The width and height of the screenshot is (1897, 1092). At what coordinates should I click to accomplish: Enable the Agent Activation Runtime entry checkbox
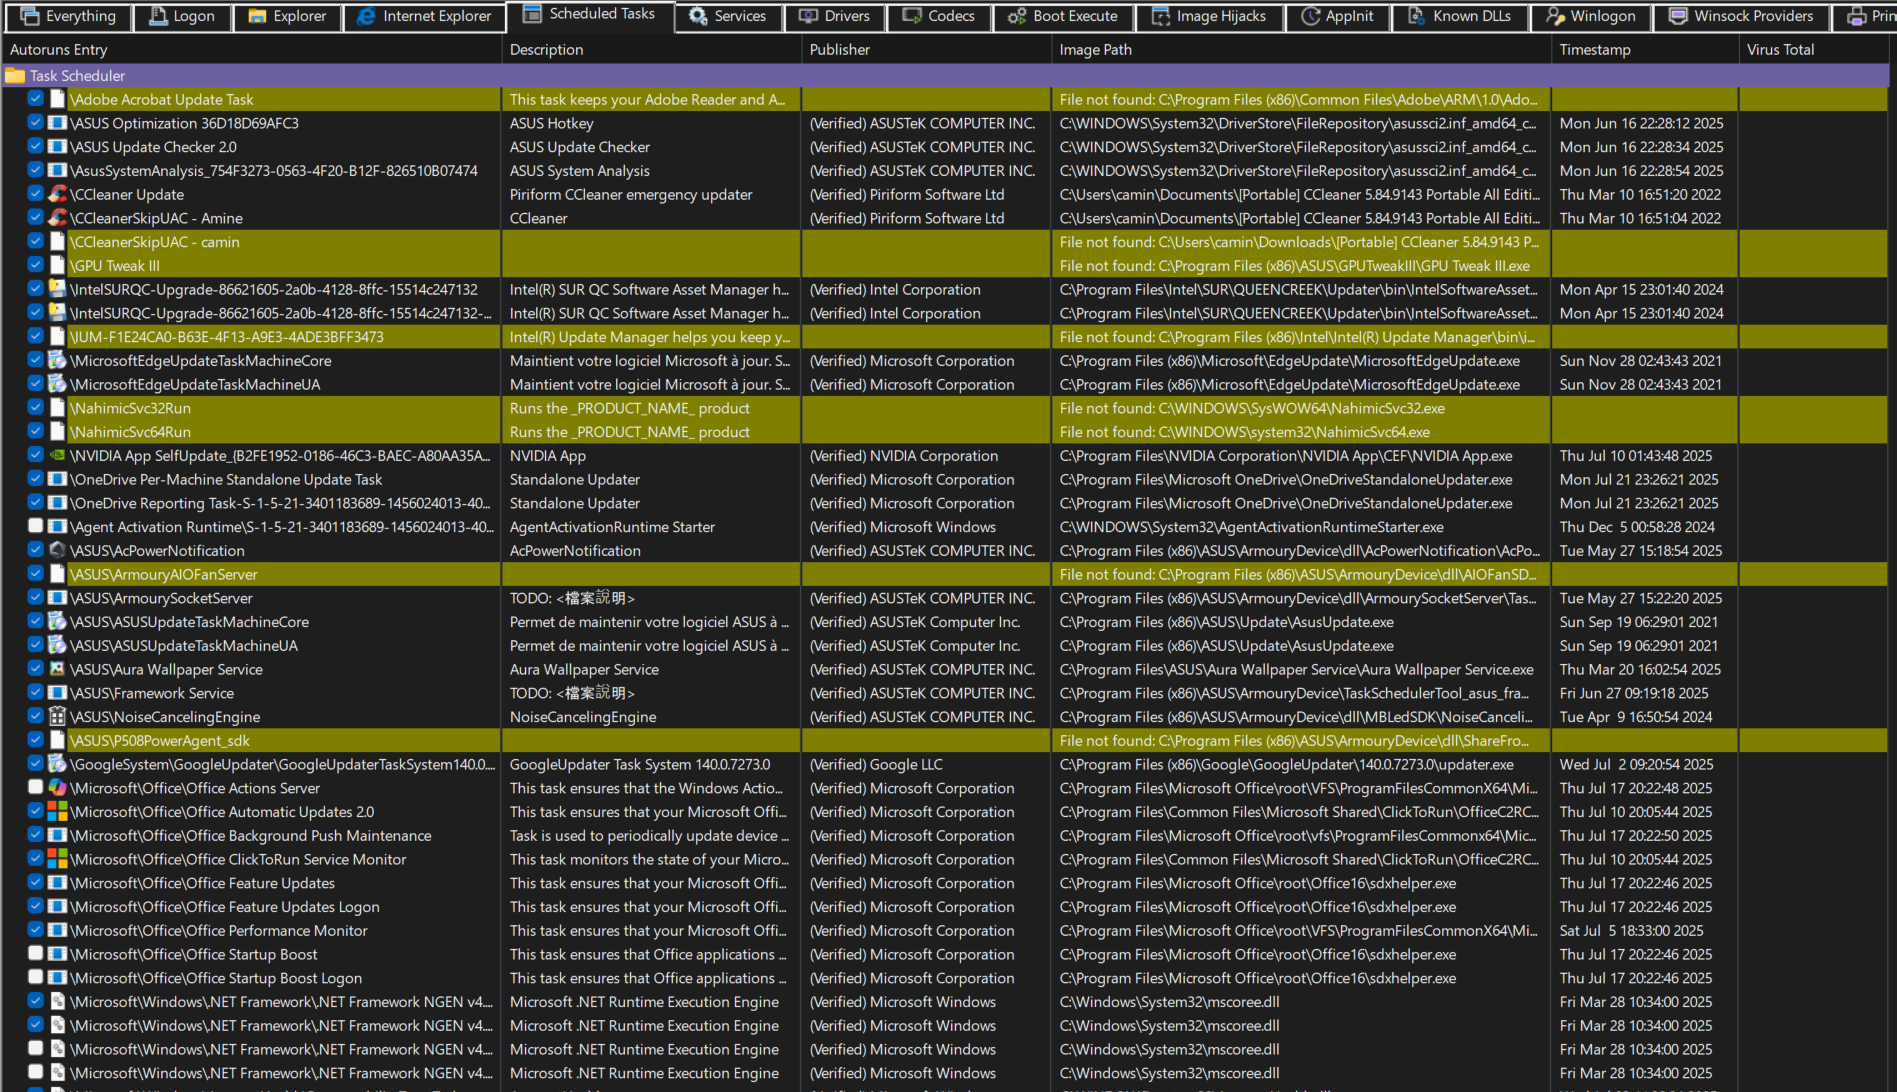[x=35, y=526]
